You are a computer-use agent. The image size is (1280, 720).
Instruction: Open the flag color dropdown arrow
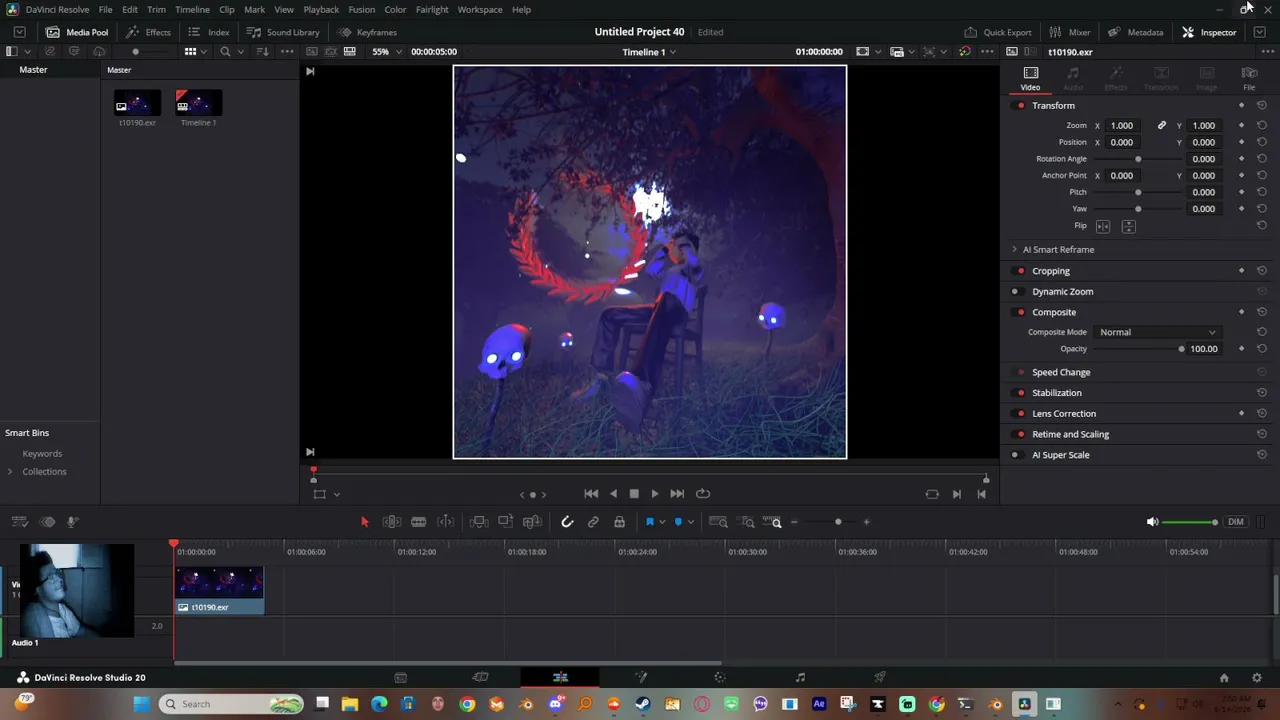pos(662,522)
